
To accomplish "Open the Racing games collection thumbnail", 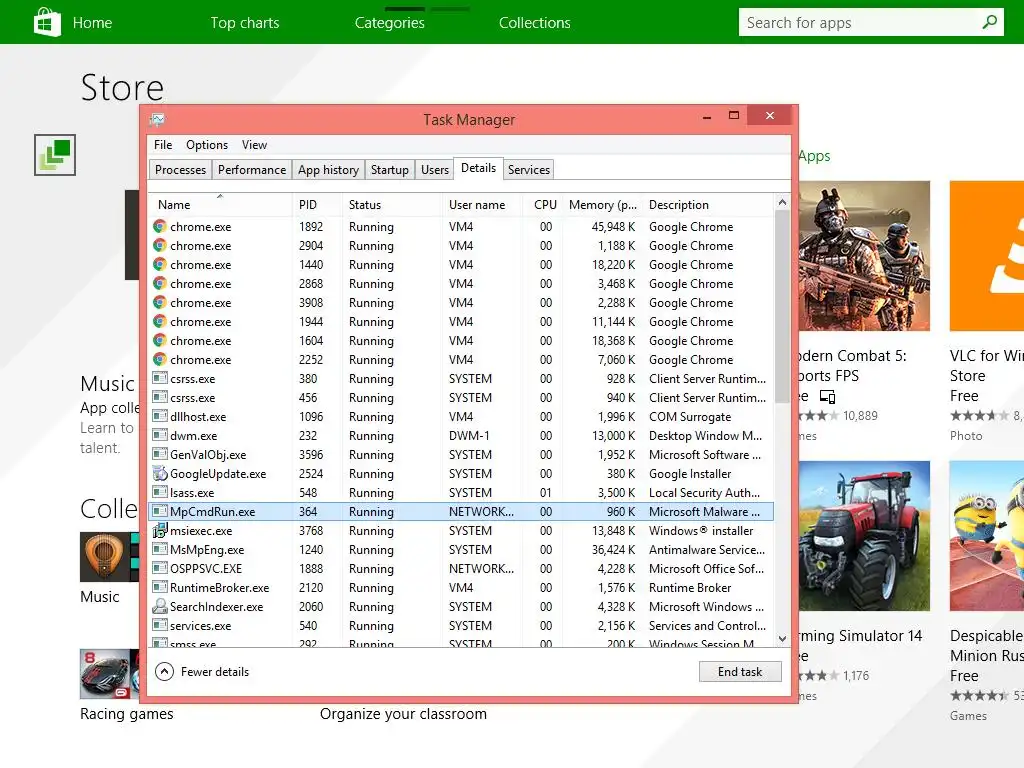I will point(105,674).
